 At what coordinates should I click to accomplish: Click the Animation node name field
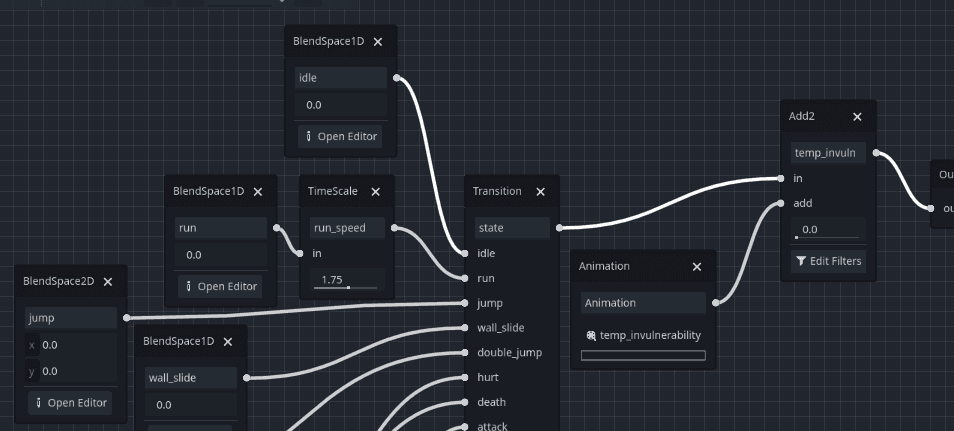click(x=643, y=303)
